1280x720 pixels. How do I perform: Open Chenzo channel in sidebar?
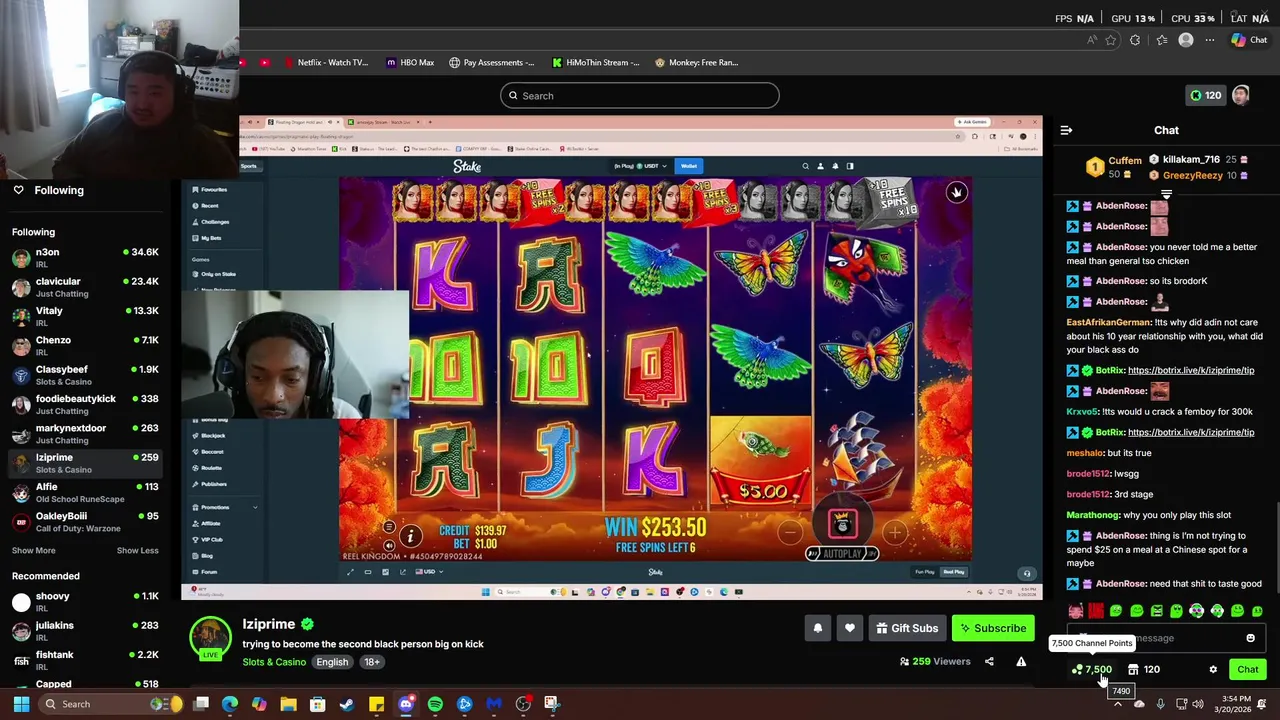85,346
